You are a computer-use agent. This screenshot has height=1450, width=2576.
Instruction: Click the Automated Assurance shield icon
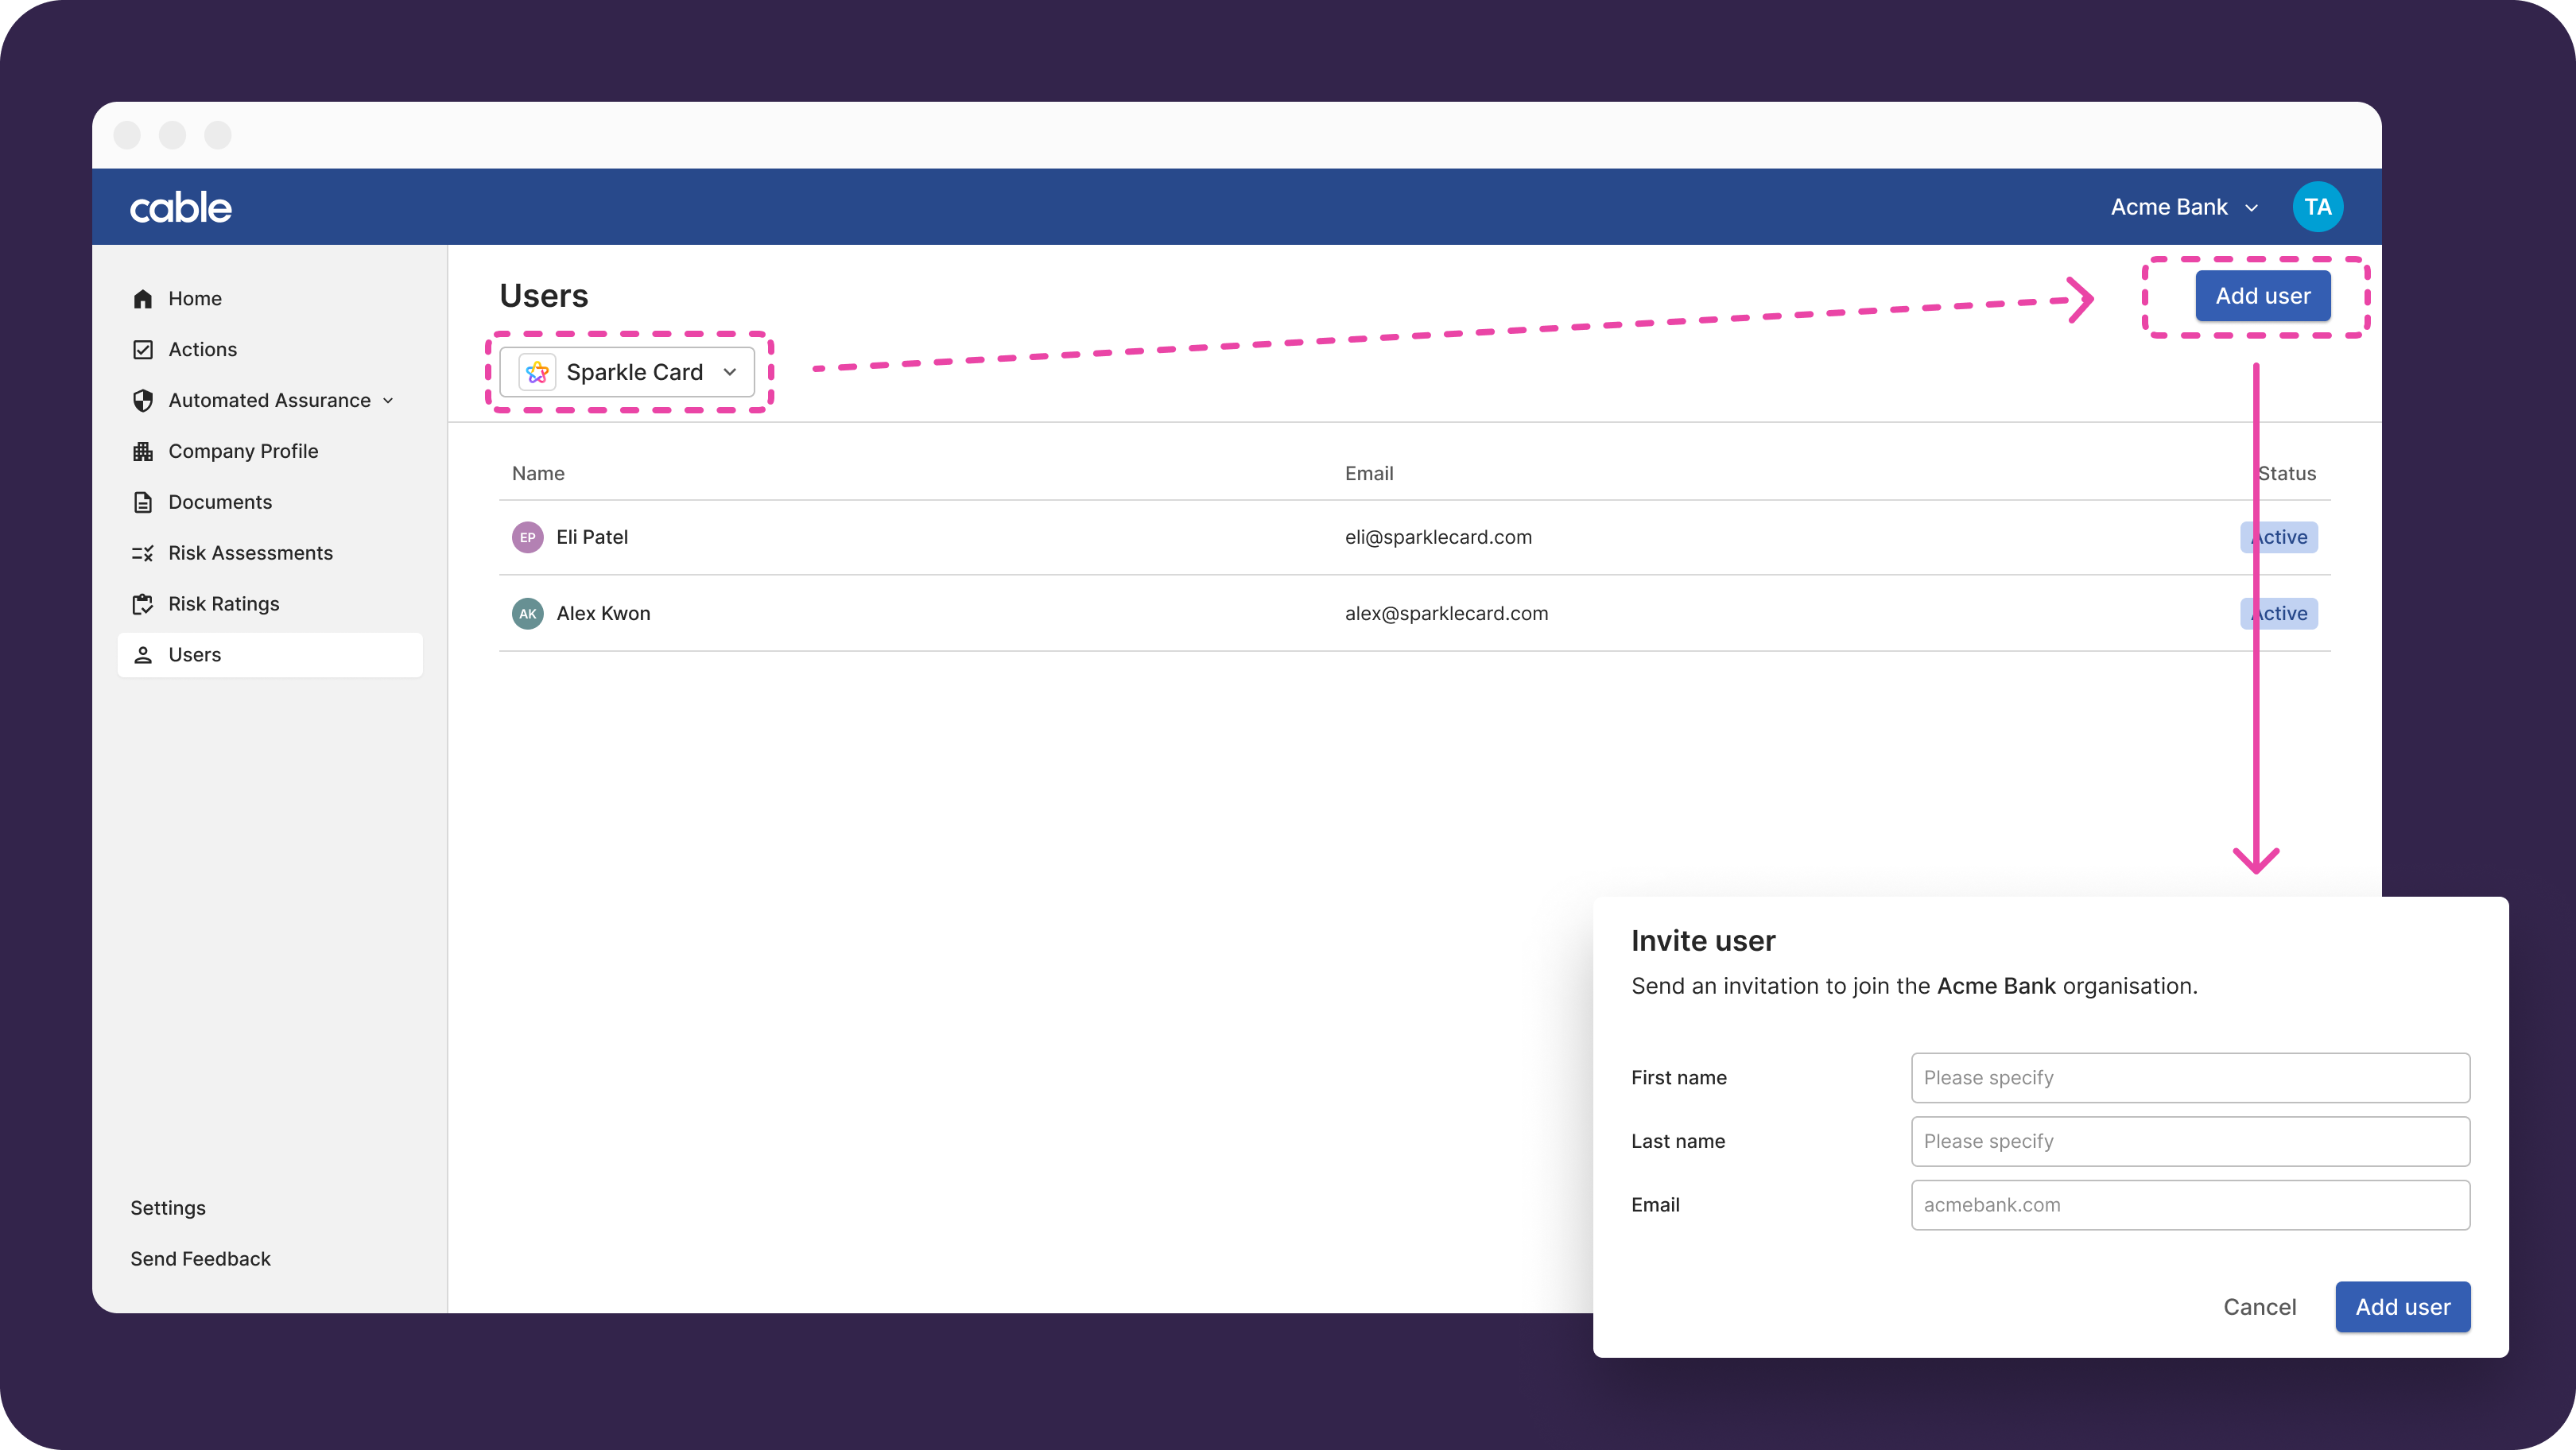tap(143, 400)
